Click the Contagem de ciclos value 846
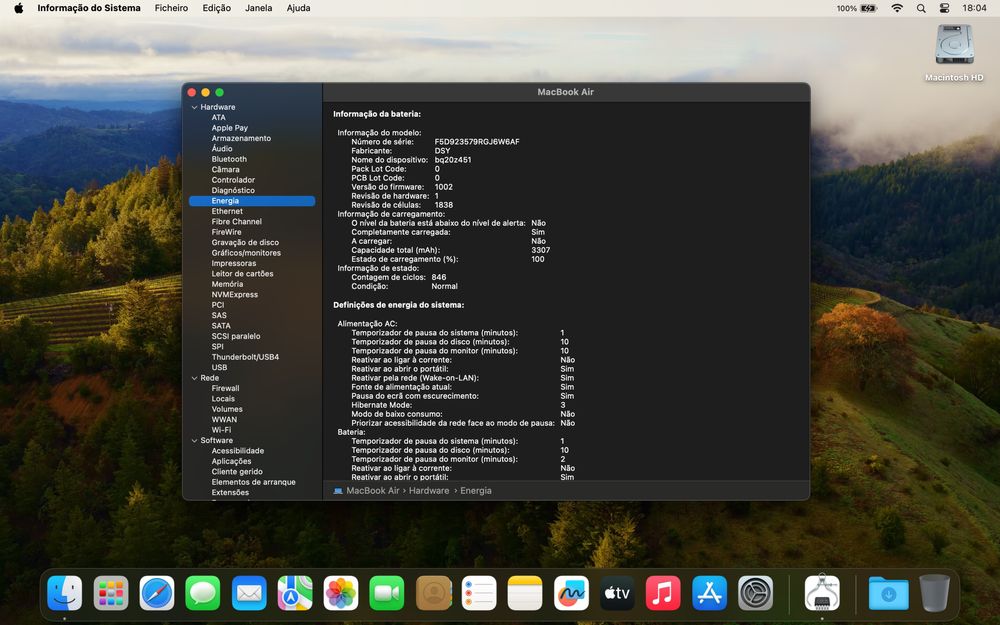 coord(439,277)
